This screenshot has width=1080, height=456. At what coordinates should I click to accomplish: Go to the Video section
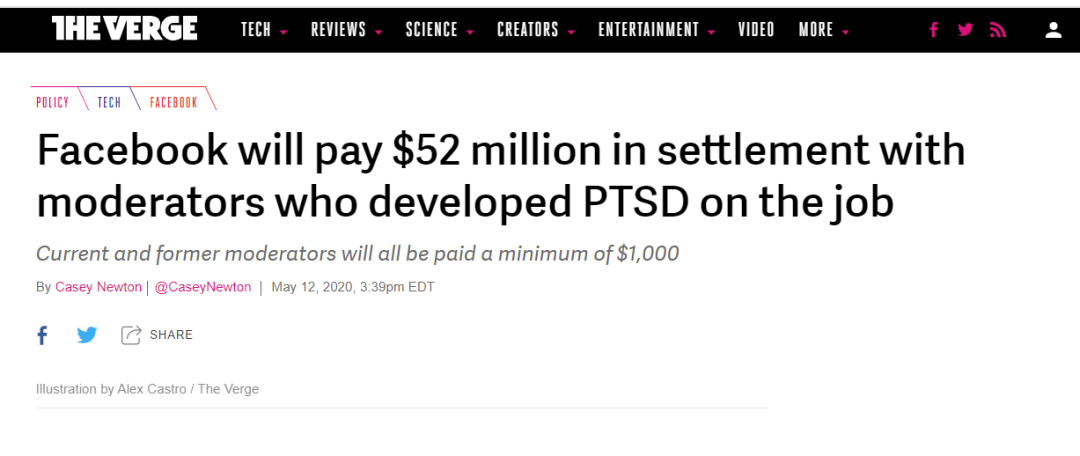[x=756, y=30]
